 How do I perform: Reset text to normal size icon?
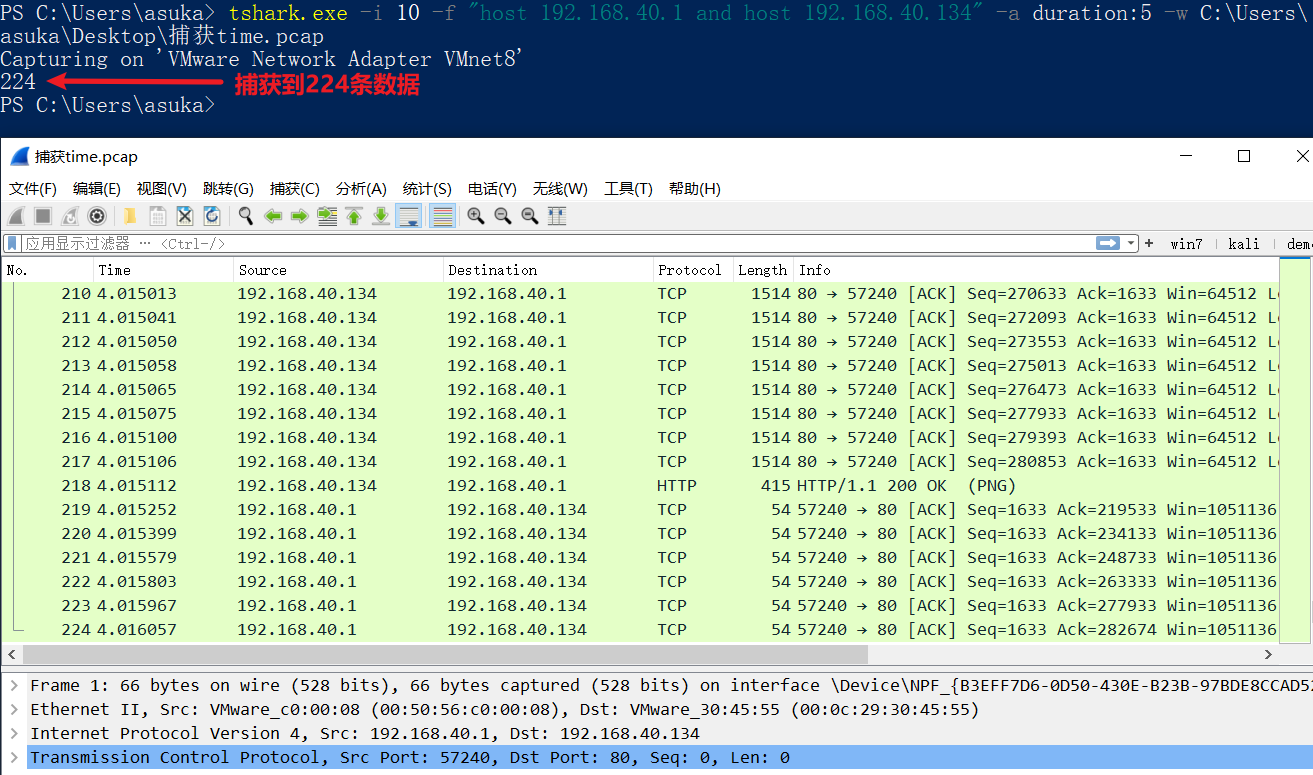click(x=530, y=216)
